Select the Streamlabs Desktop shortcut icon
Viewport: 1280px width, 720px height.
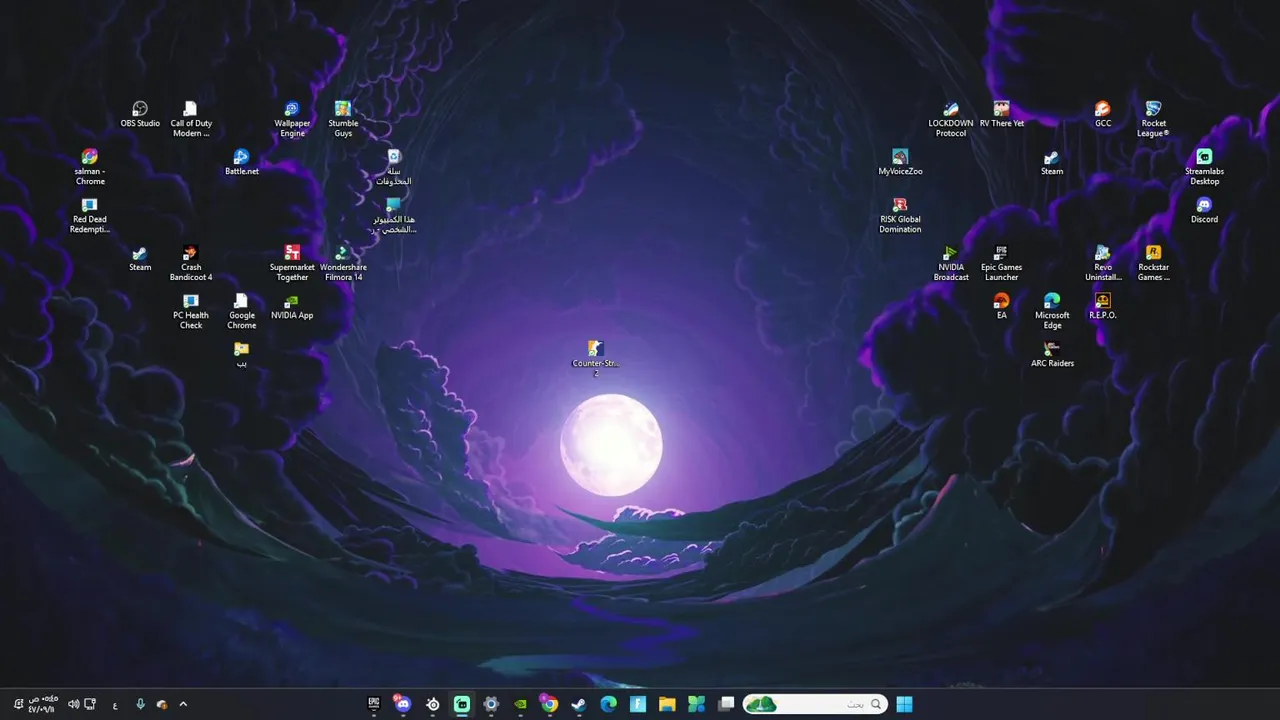coord(1204,166)
